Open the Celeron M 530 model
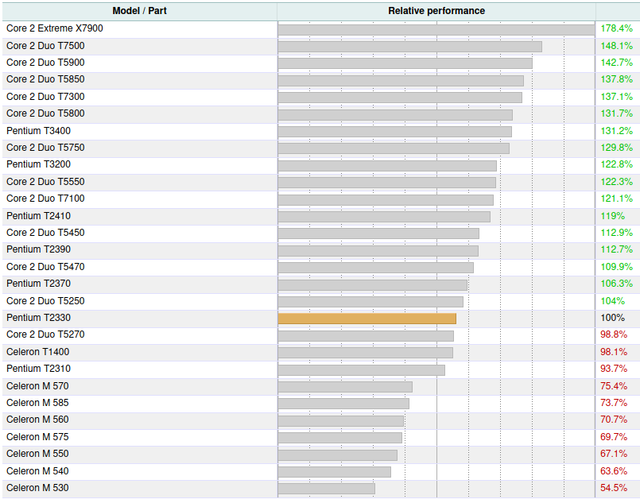 [37, 487]
